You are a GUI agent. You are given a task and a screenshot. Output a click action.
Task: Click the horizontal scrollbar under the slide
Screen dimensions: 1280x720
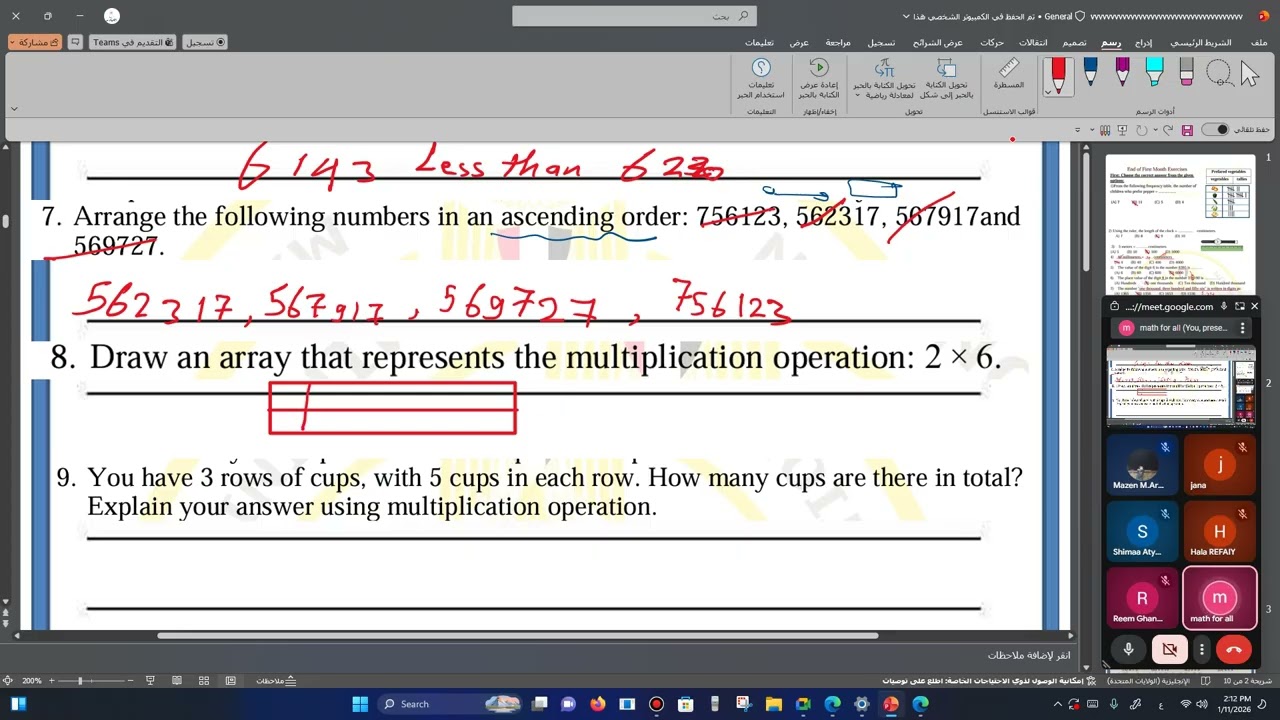518,636
